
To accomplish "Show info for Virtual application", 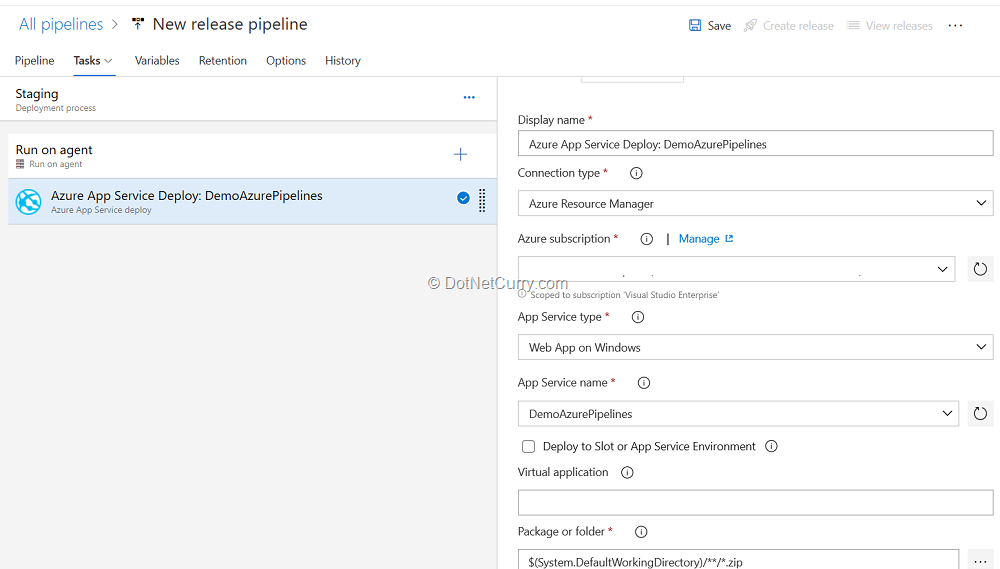I will tap(628, 473).
